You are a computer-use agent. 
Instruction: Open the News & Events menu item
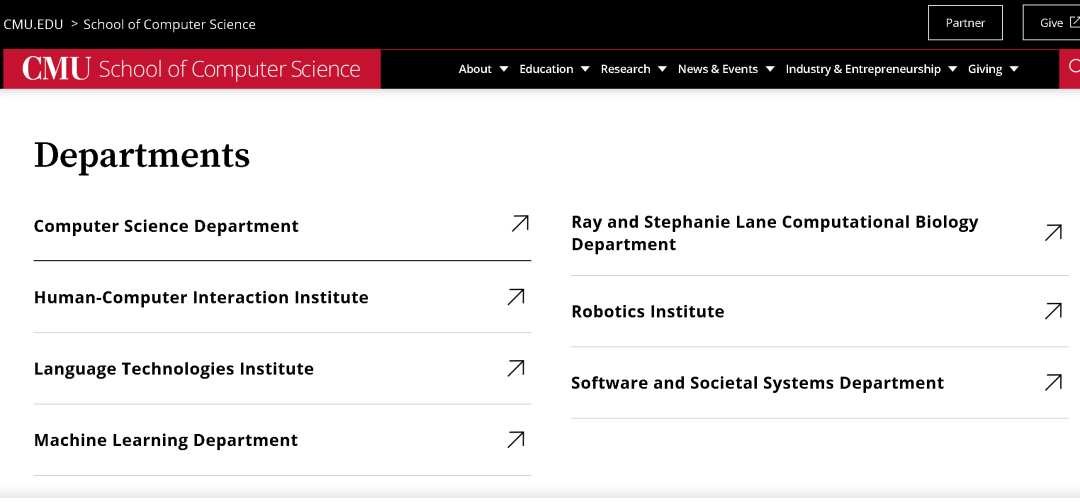pyautogui.click(x=718, y=69)
